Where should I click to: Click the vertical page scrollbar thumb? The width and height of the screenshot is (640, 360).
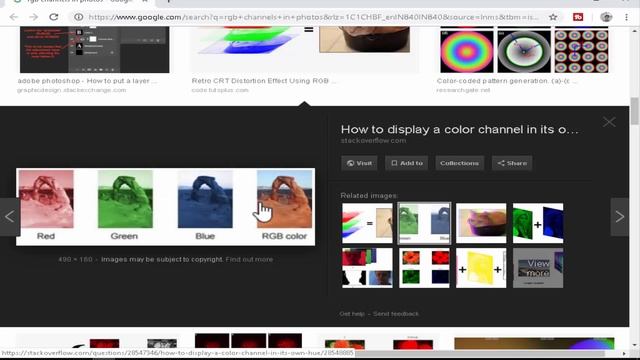point(634,111)
